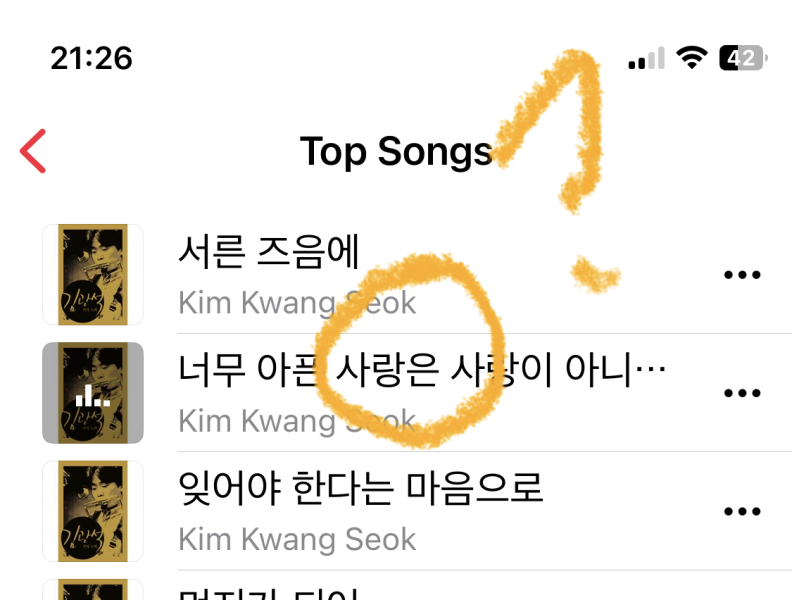Tap the cellular signal bars icon
The height and width of the screenshot is (600, 792).
(x=647, y=58)
